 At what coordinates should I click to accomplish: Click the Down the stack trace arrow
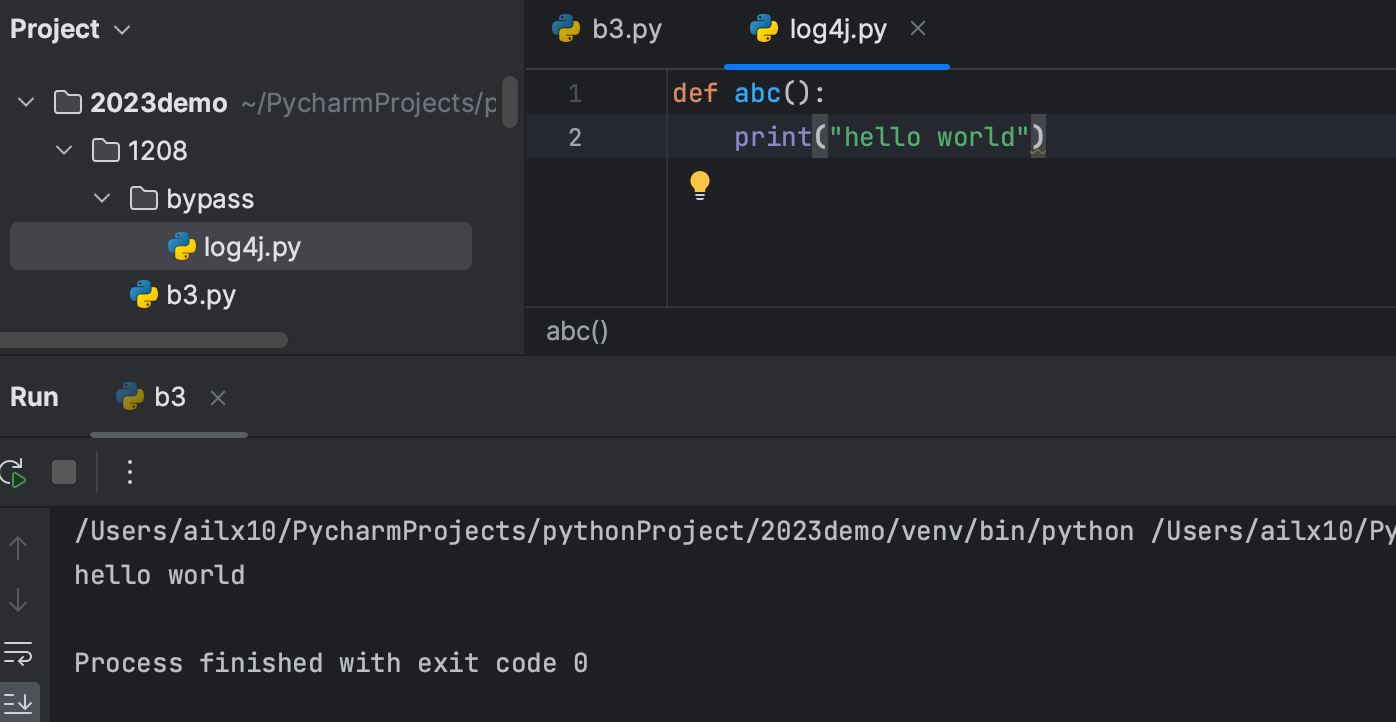[x=18, y=600]
